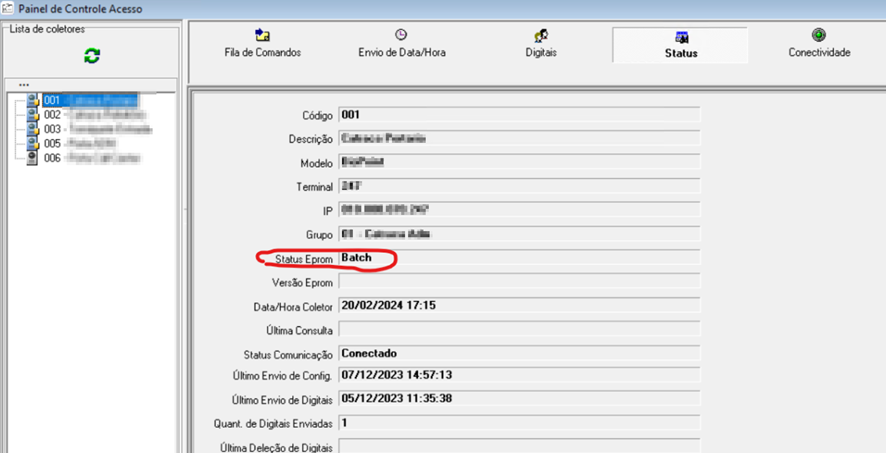Click the Status Eprom field showing Batch
Viewport: 886px width, 453px height.
518,258
